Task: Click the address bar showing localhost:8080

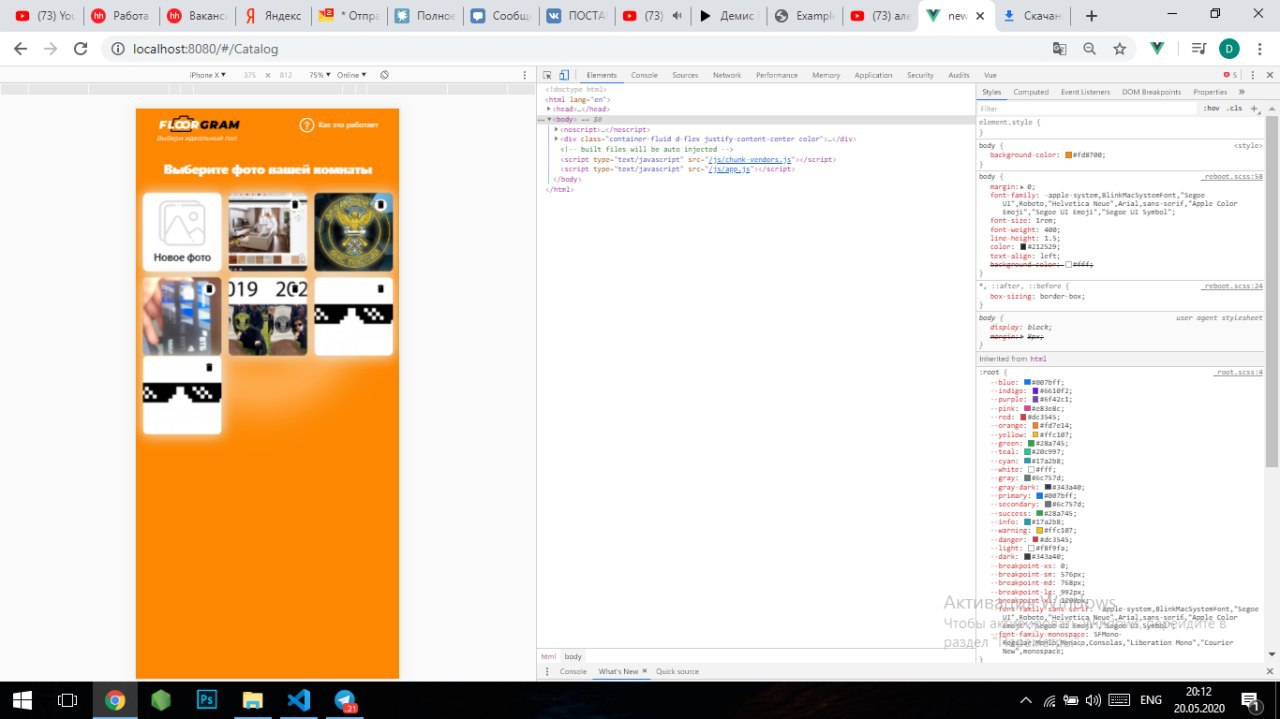Action: (x=580, y=48)
